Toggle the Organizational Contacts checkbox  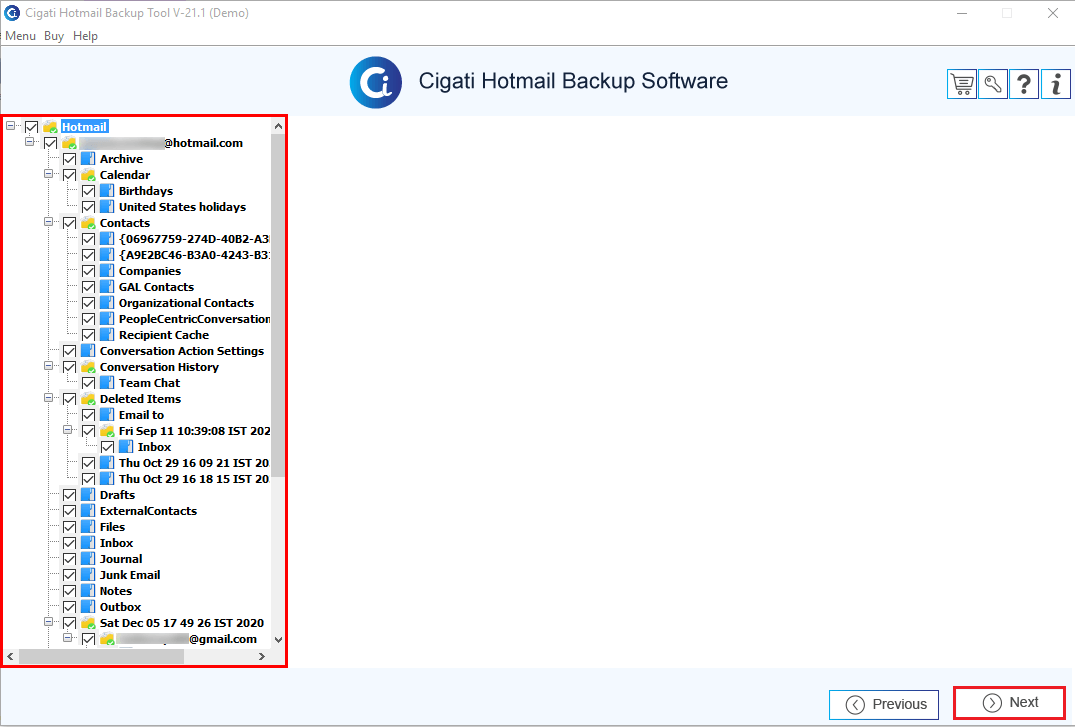(88, 303)
